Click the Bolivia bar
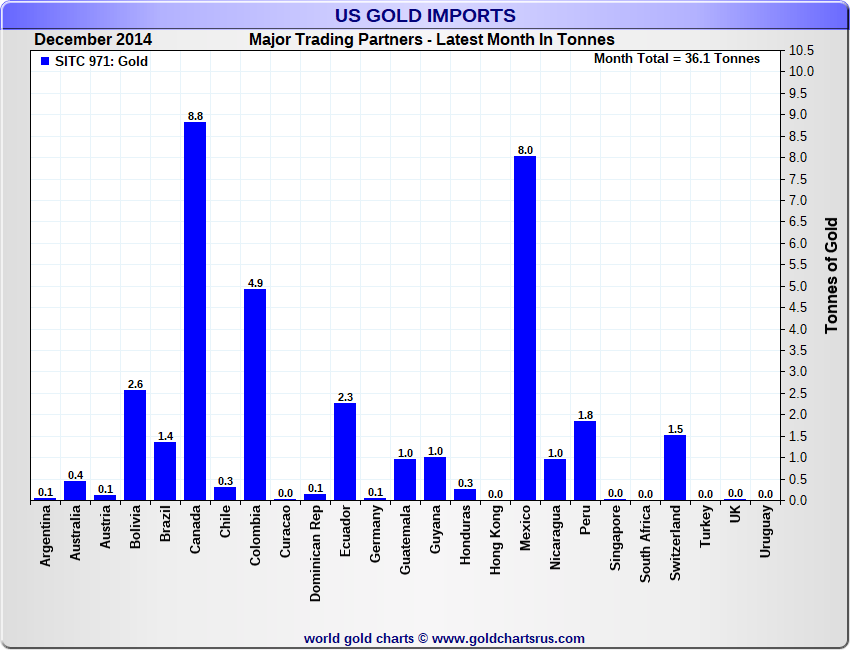The image size is (850, 650). point(135,445)
